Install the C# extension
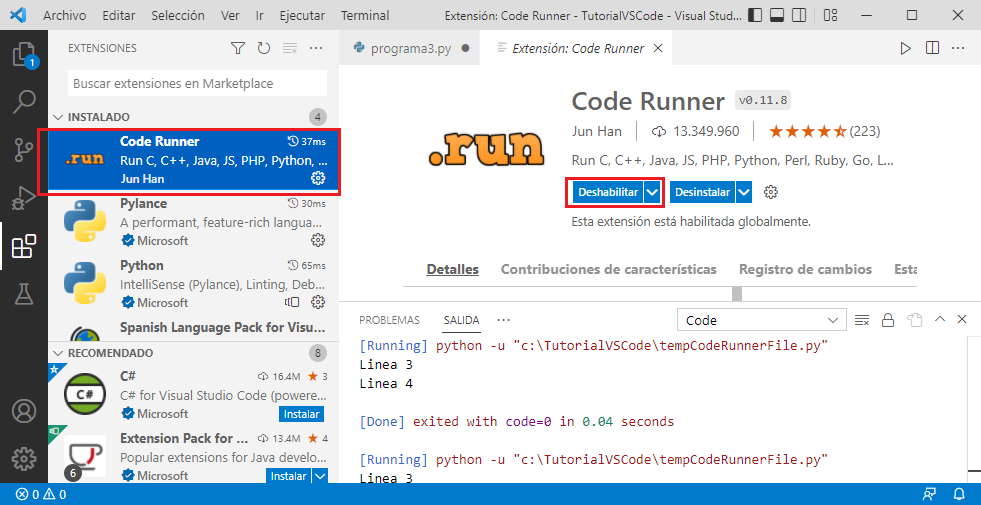This screenshot has width=981, height=505. point(301,414)
